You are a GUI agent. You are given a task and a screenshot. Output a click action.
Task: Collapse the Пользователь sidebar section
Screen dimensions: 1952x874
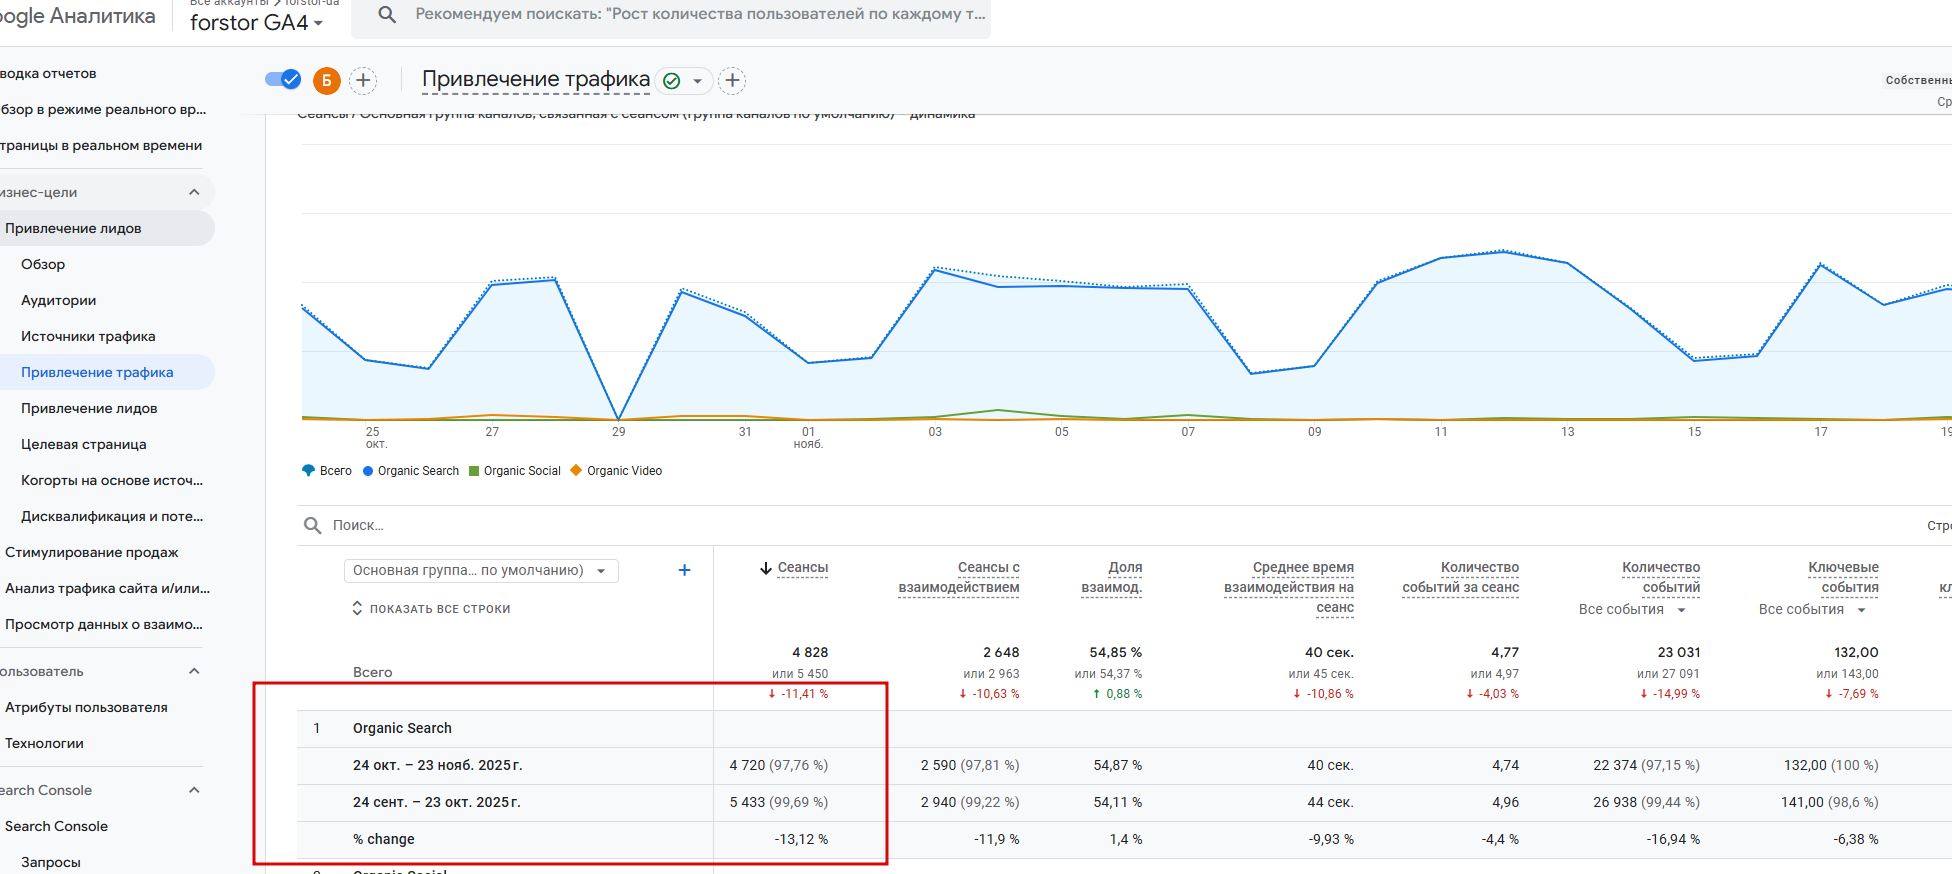click(194, 671)
